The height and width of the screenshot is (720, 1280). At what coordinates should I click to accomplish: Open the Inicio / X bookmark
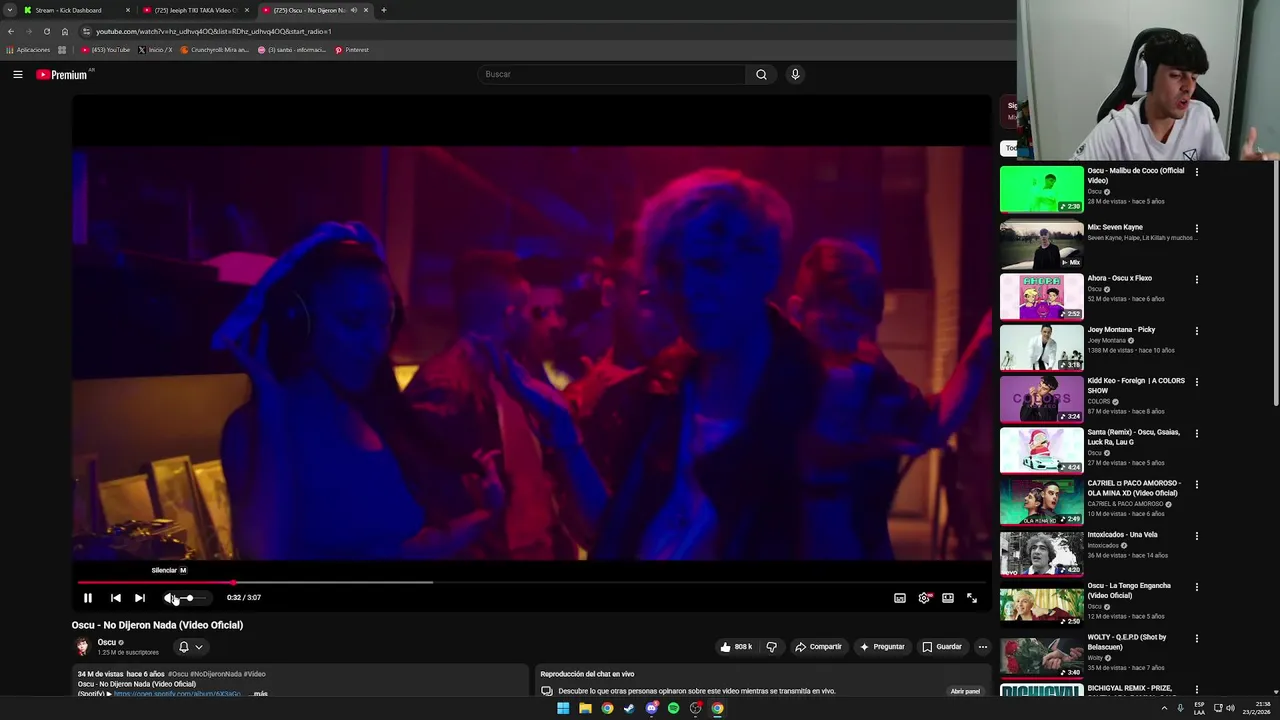pyautogui.click(x=155, y=50)
